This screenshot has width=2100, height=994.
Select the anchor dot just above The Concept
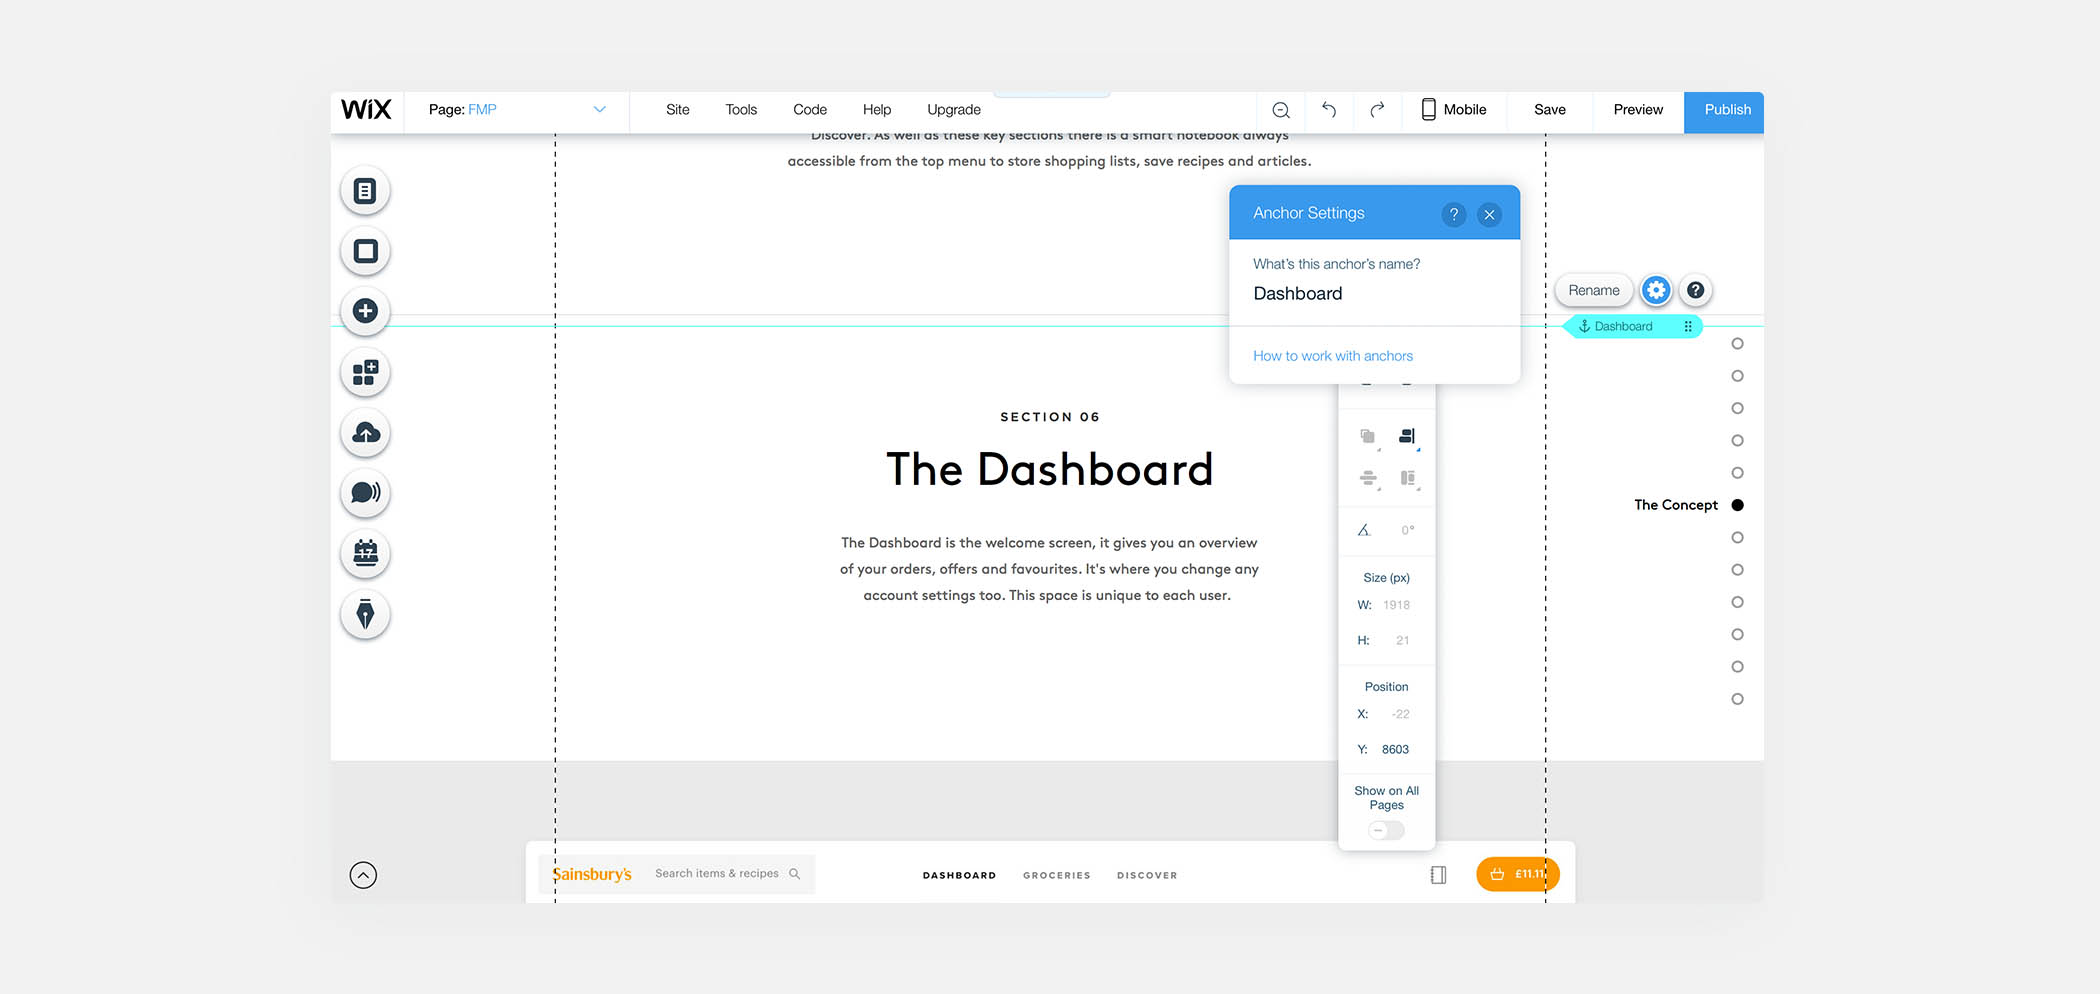1737,473
